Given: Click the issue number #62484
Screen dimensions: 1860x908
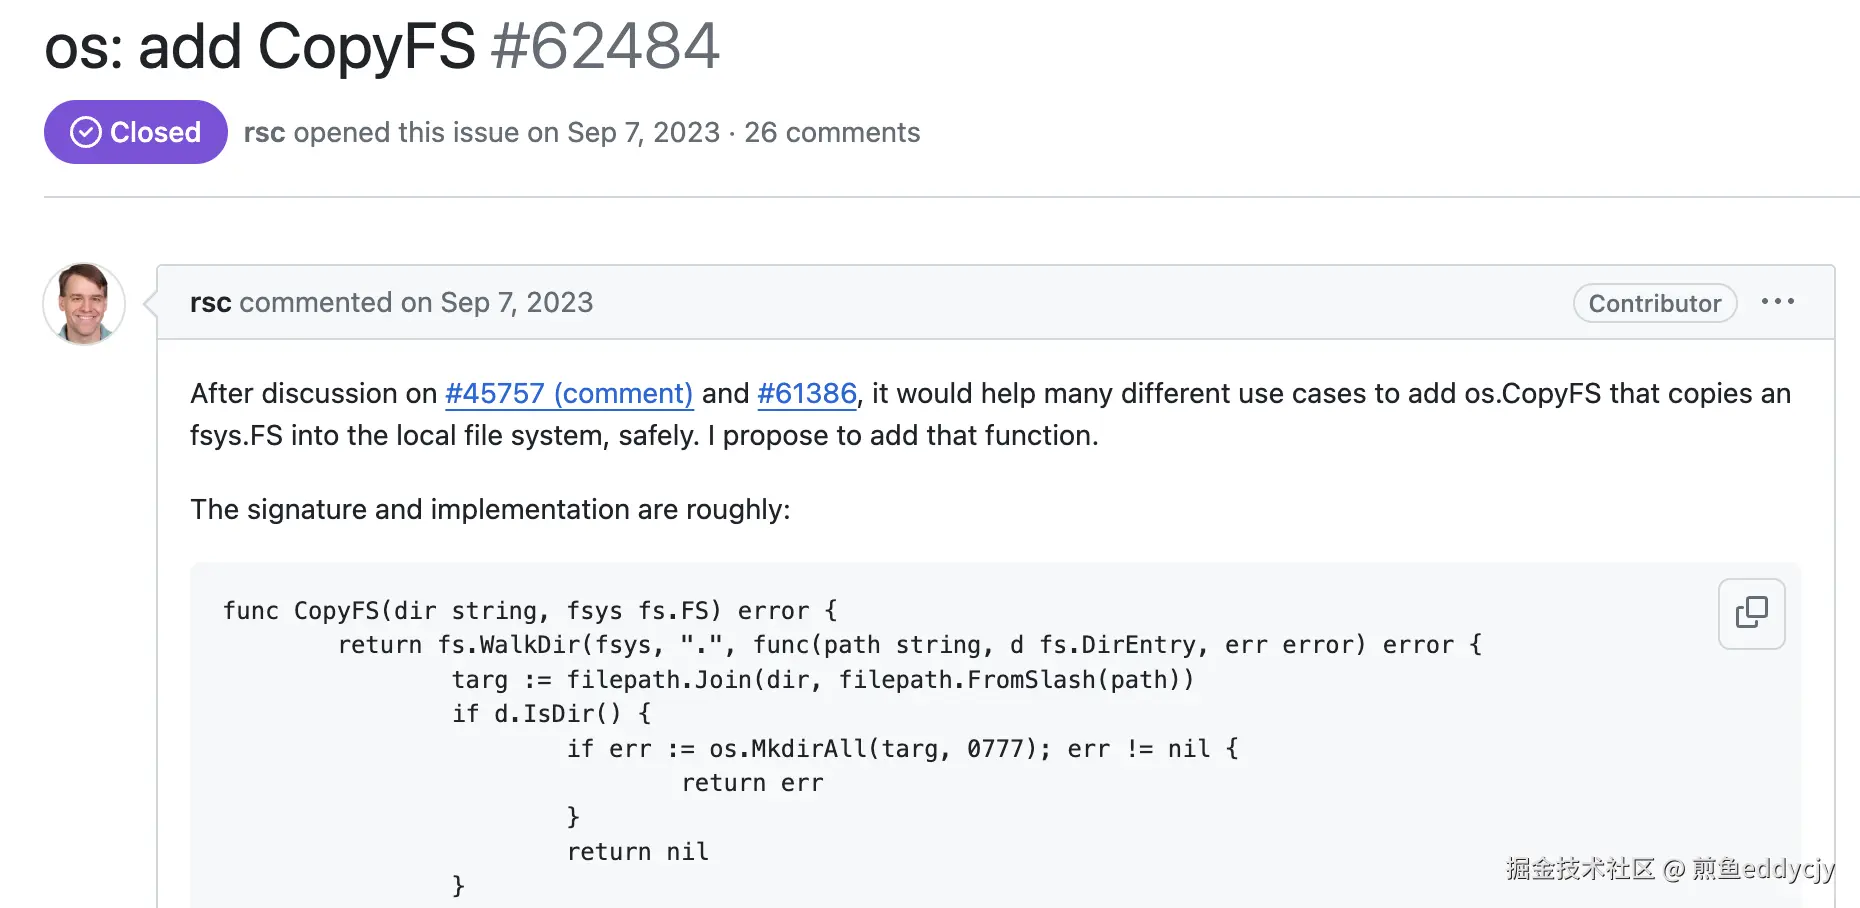Looking at the screenshot, I should click(605, 46).
